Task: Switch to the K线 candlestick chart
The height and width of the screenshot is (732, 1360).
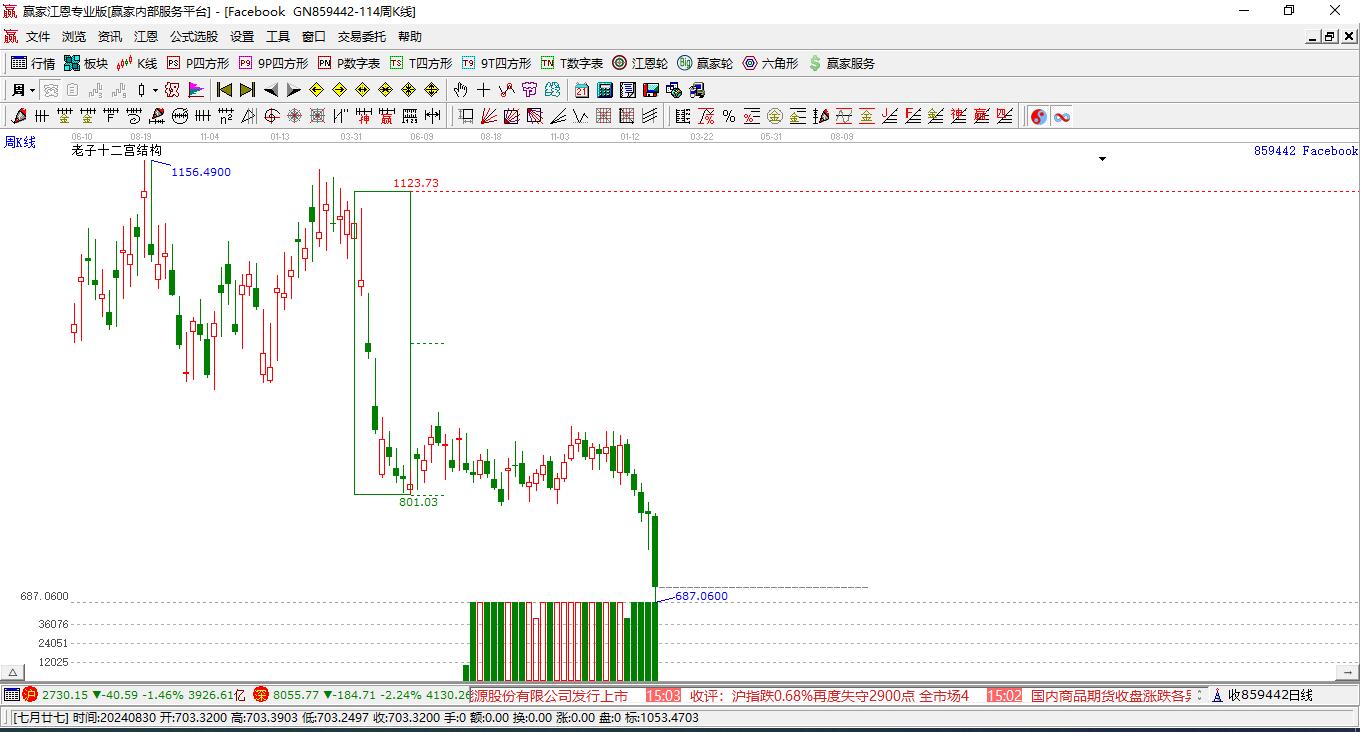Action: pos(137,63)
